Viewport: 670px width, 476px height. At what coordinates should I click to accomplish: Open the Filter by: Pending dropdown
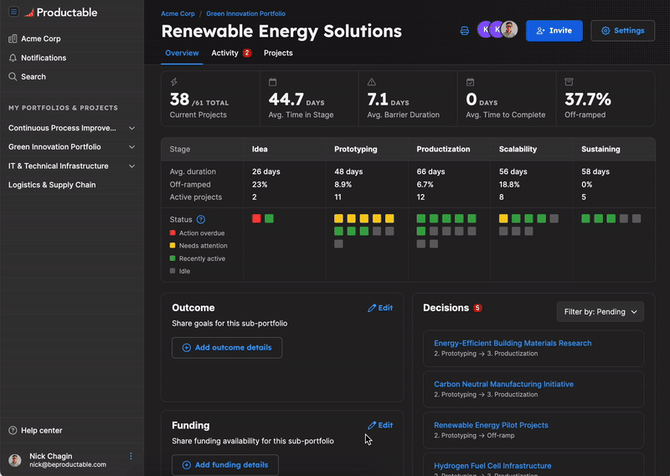[600, 312]
